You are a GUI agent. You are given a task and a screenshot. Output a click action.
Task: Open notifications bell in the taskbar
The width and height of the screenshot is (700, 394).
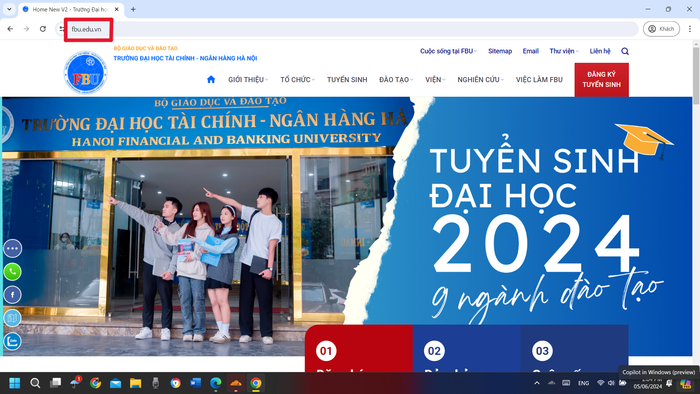(669, 383)
